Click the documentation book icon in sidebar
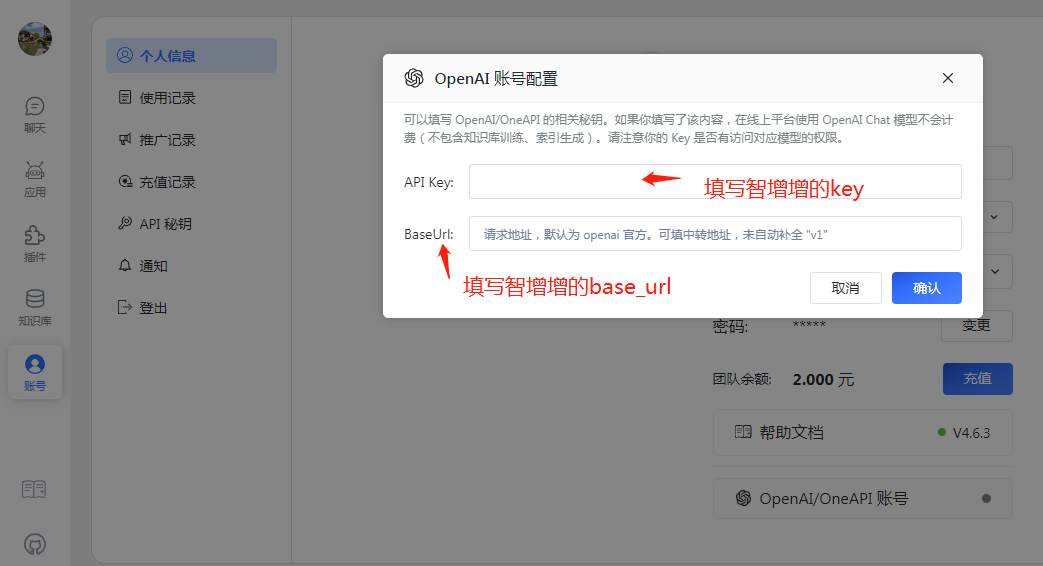The image size is (1043, 566). tap(34, 489)
